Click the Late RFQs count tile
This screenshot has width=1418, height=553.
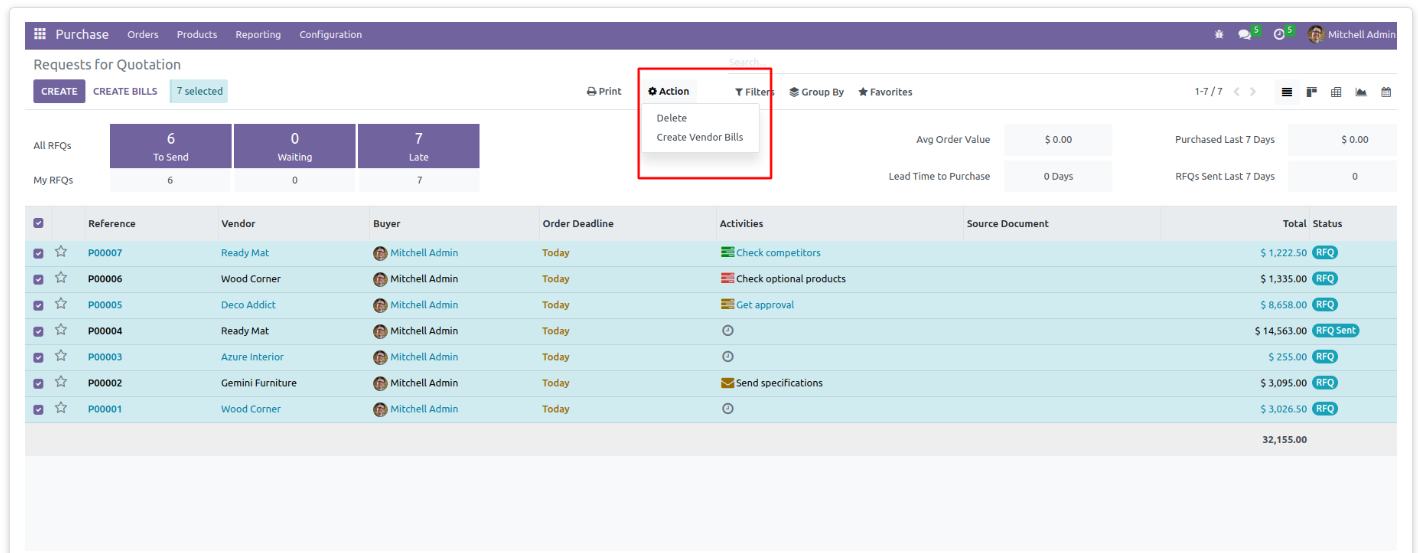pyautogui.click(x=419, y=146)
